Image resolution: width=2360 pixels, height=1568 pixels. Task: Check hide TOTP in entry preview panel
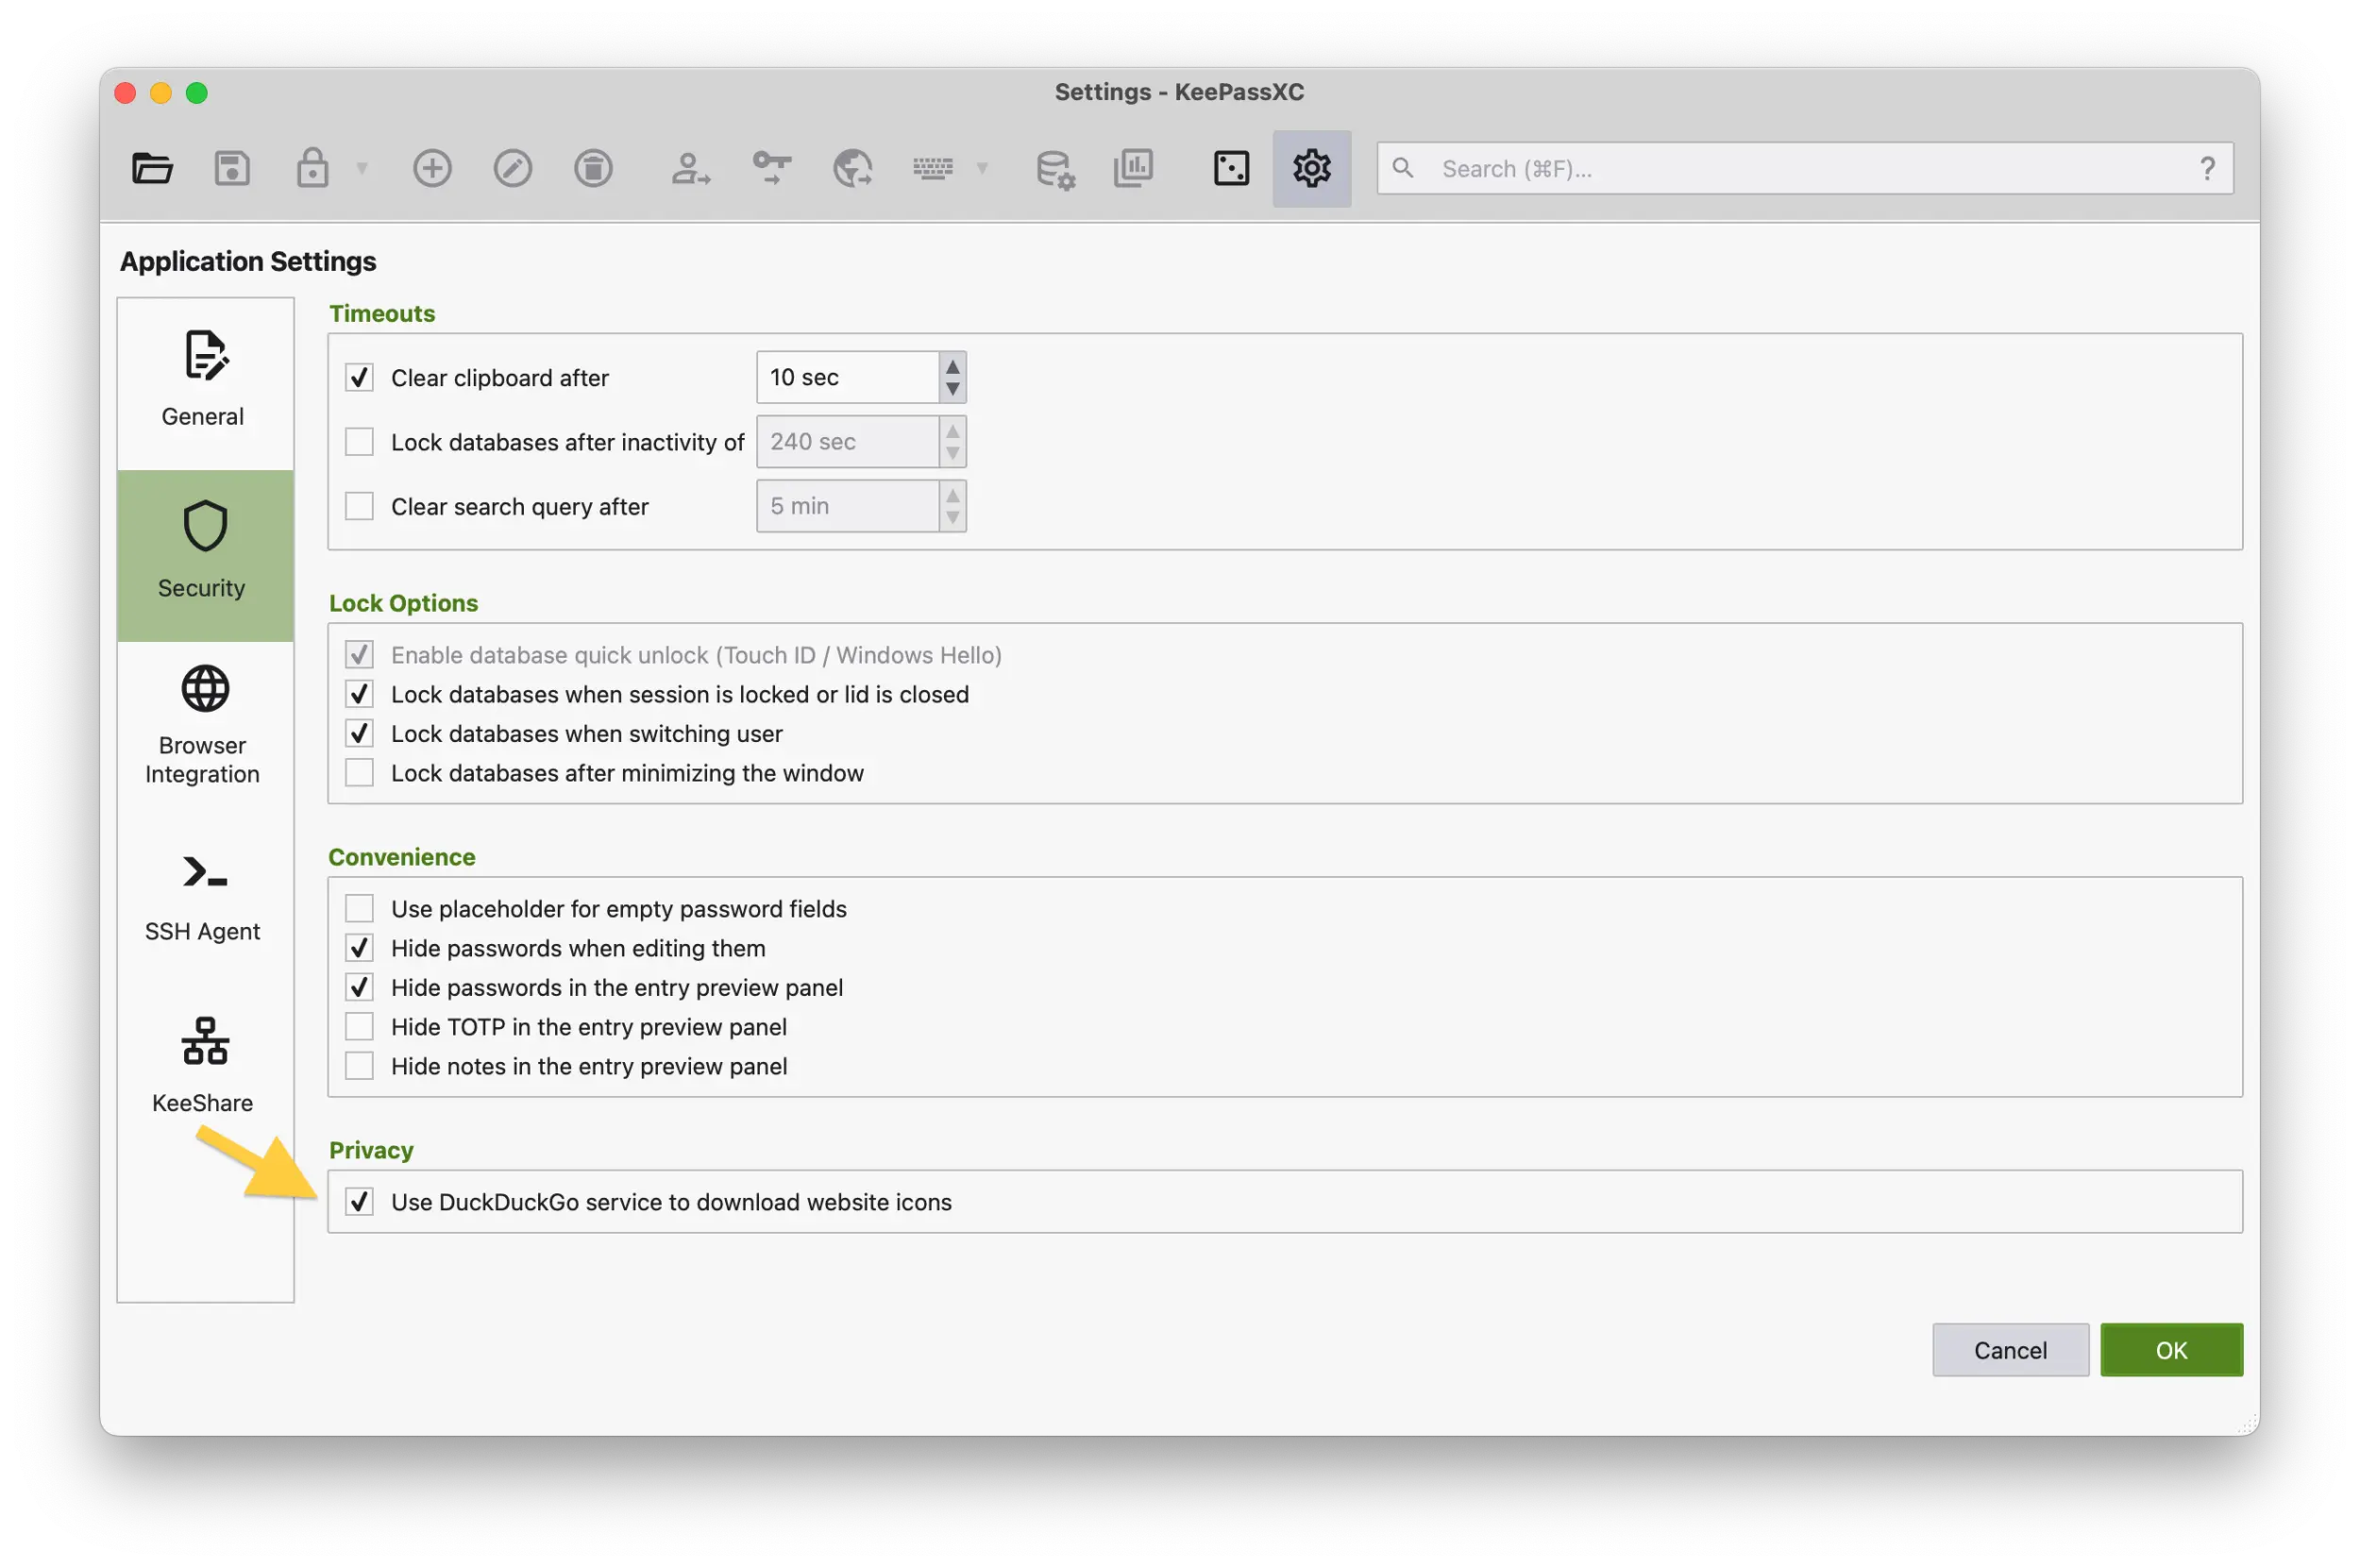click(x=359, y=1026)
